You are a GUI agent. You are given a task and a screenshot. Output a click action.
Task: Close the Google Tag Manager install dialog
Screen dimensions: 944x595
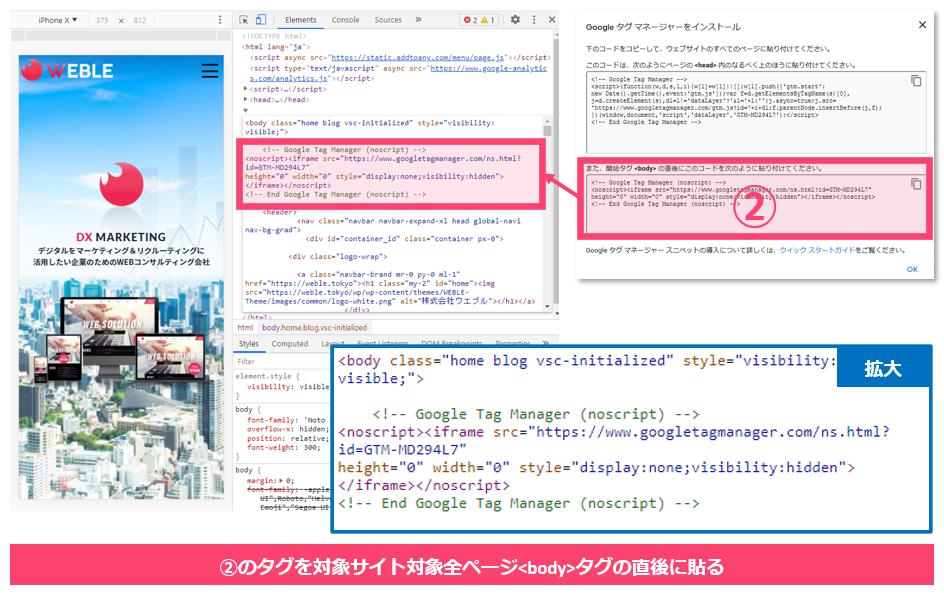[x=922, y=25]
